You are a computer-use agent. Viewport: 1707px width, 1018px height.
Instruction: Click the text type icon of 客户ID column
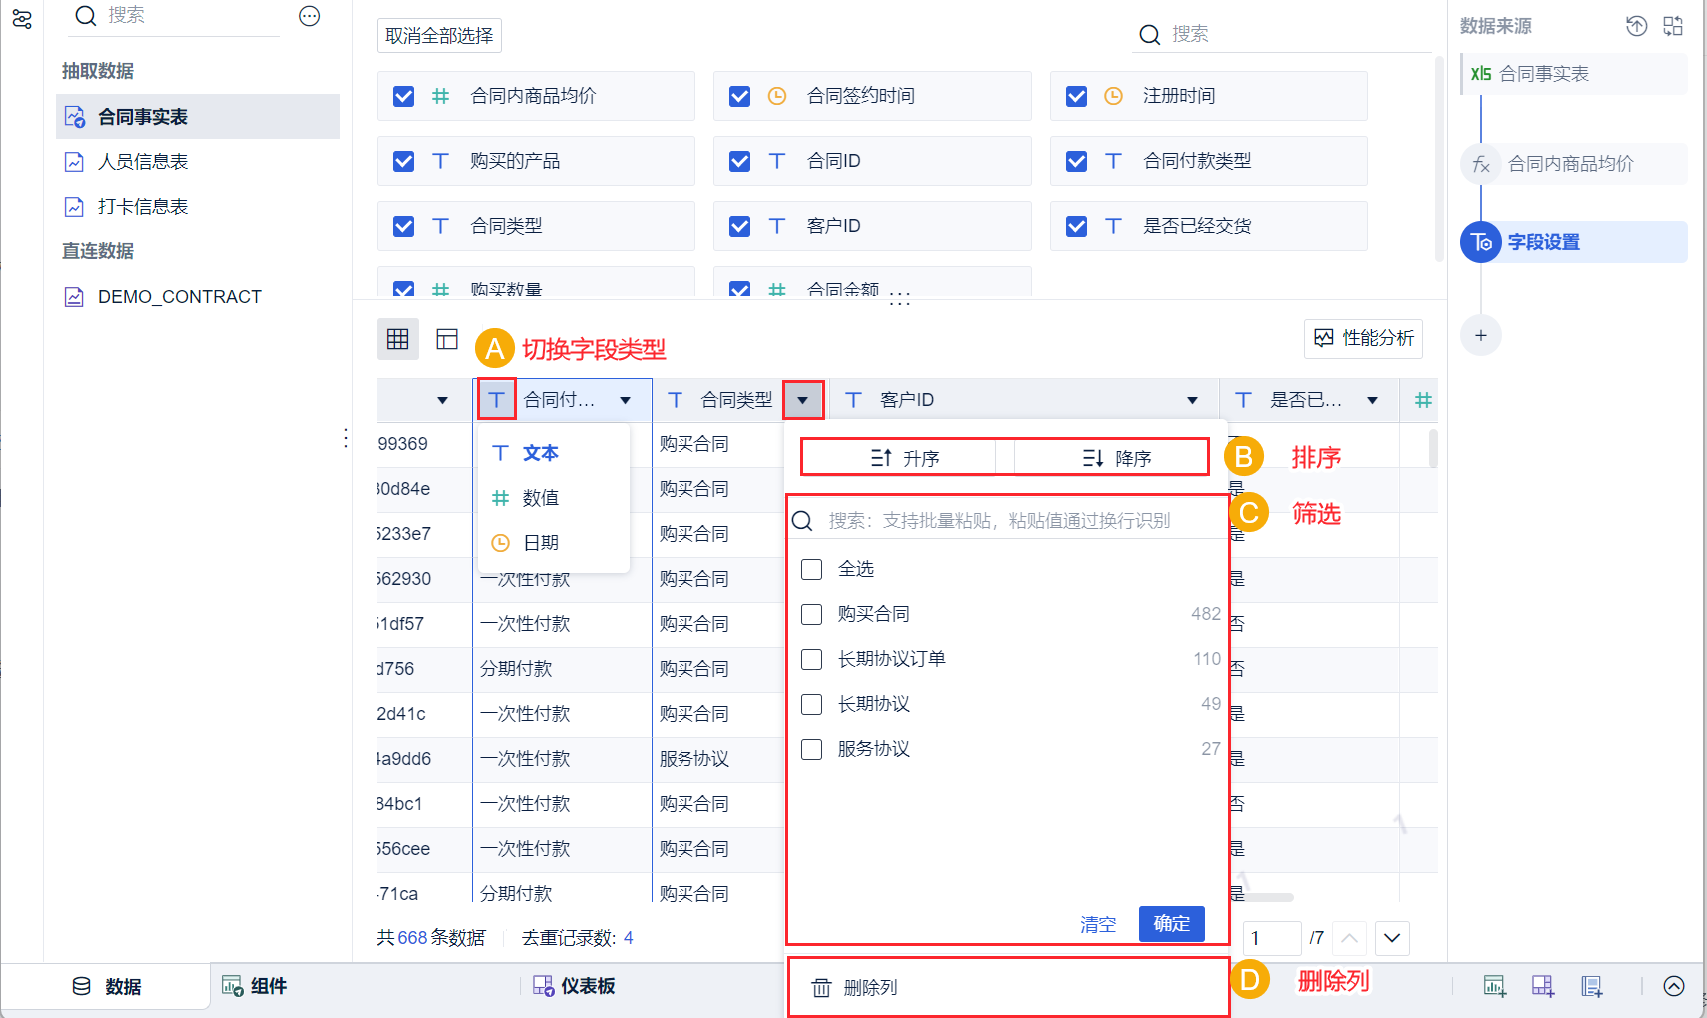point(854,400)
